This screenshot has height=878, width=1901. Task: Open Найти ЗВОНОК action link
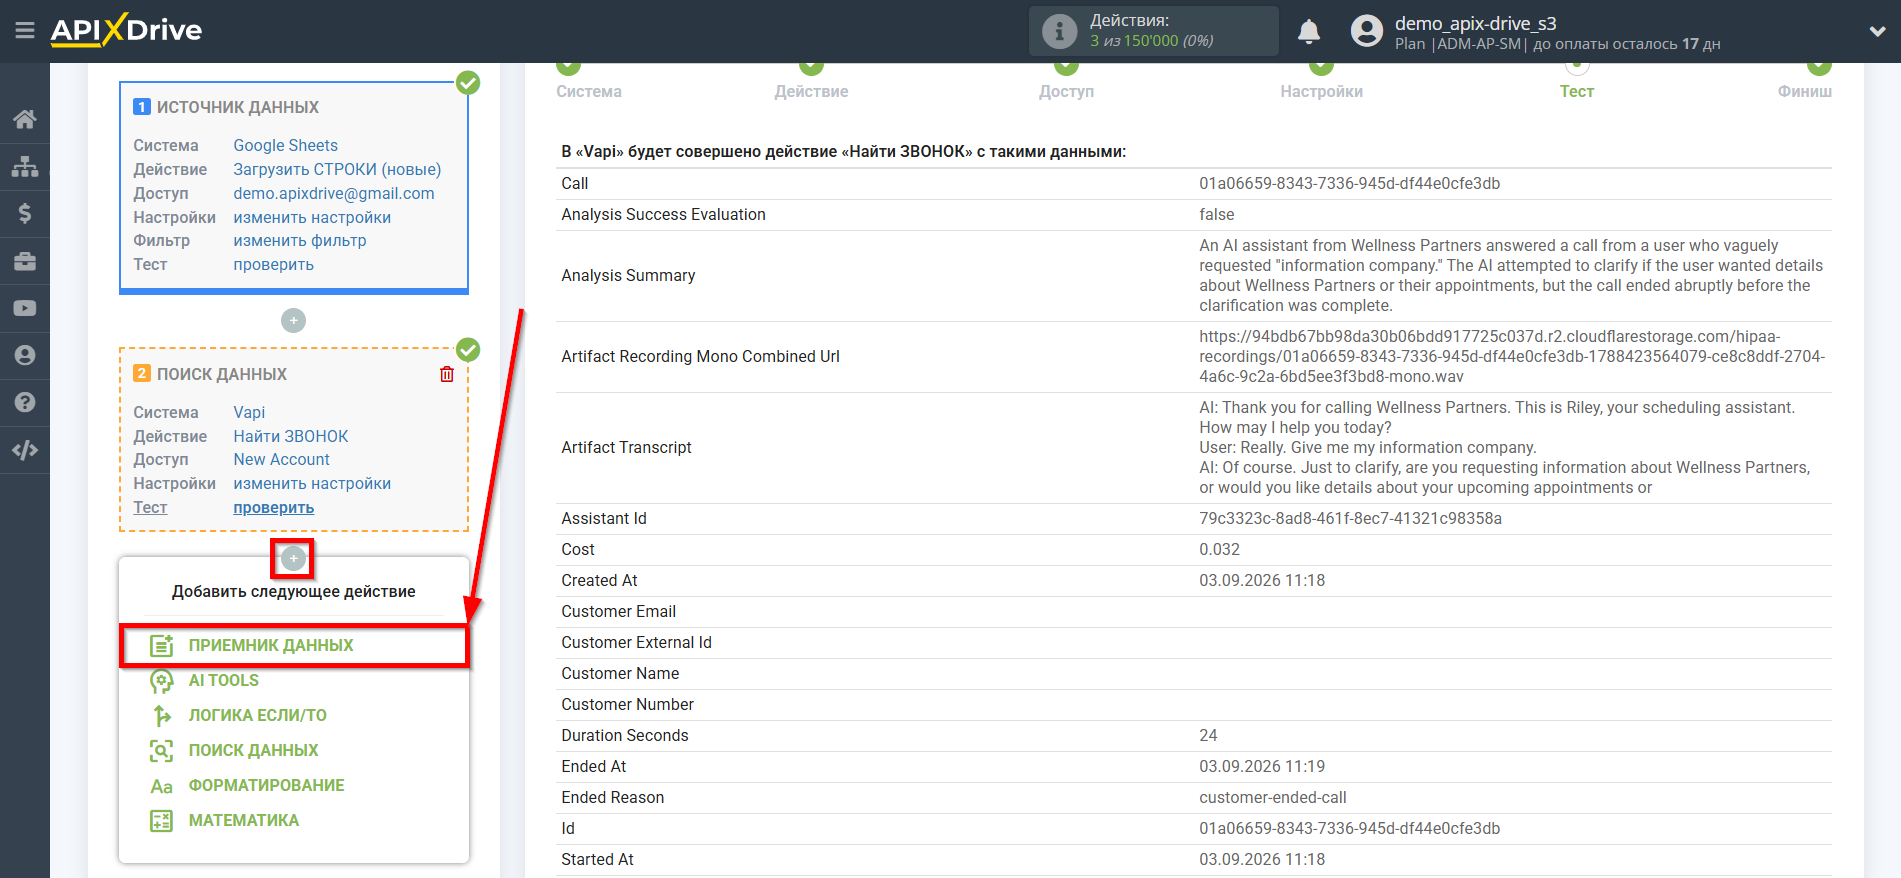(291, 437)
